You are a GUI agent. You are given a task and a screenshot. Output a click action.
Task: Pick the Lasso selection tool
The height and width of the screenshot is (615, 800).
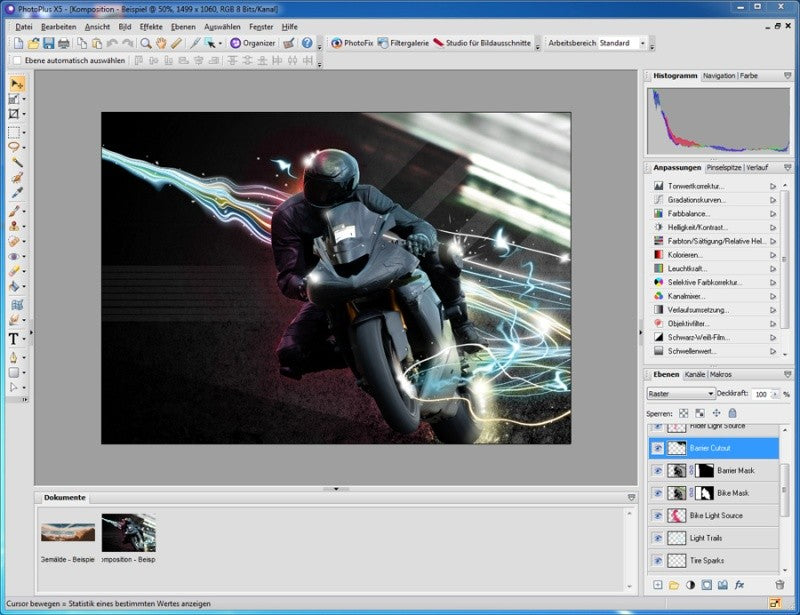[x=14, y=147]
